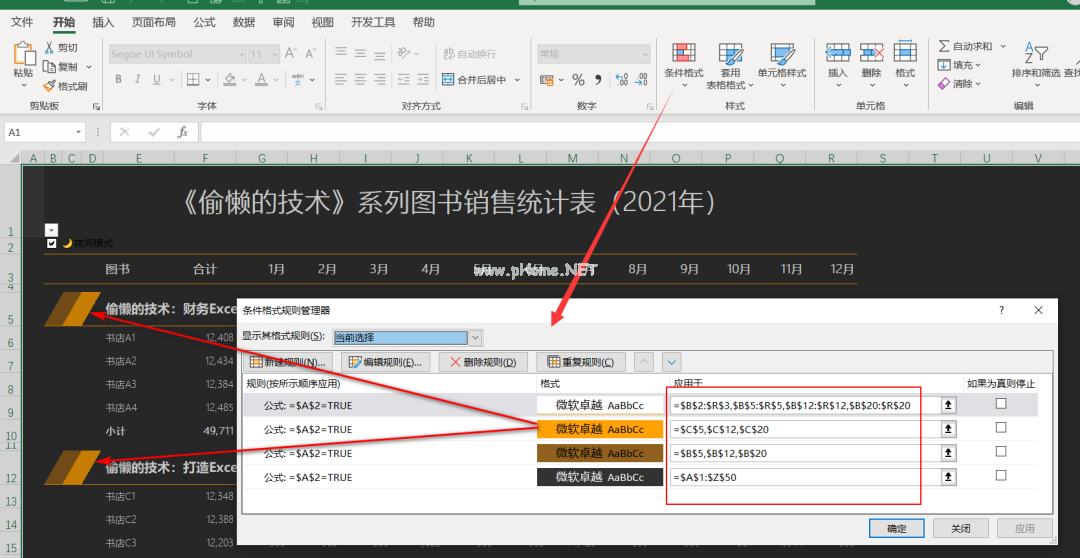Open the Show formatting rules dropdown
This screenshot has height=558, width=1080.
[x=475, y=338]
